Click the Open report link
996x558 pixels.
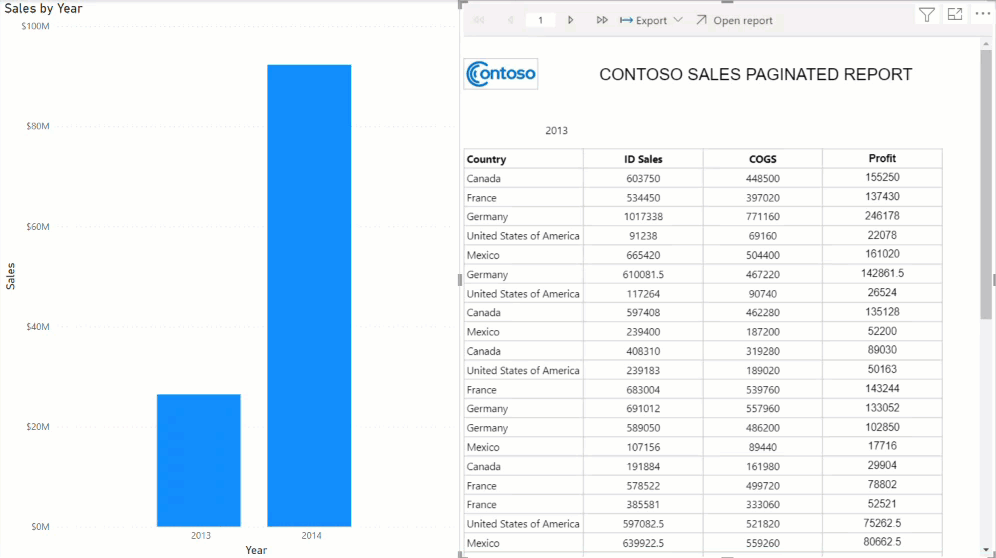pyautogui.click(x=743, y=20)
